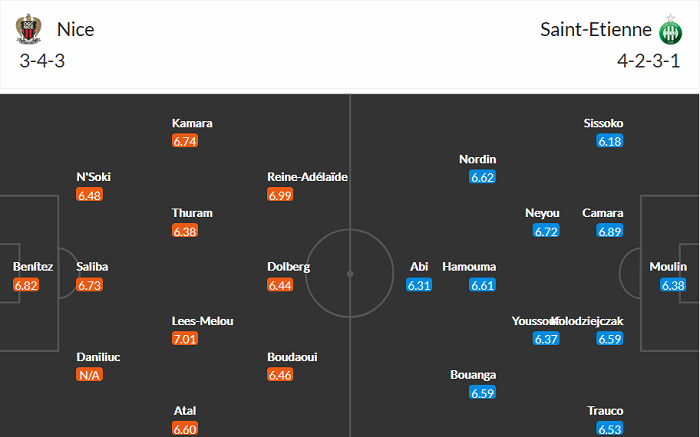
Task: Click the Nice club crest icon
Action: (31, 30)
